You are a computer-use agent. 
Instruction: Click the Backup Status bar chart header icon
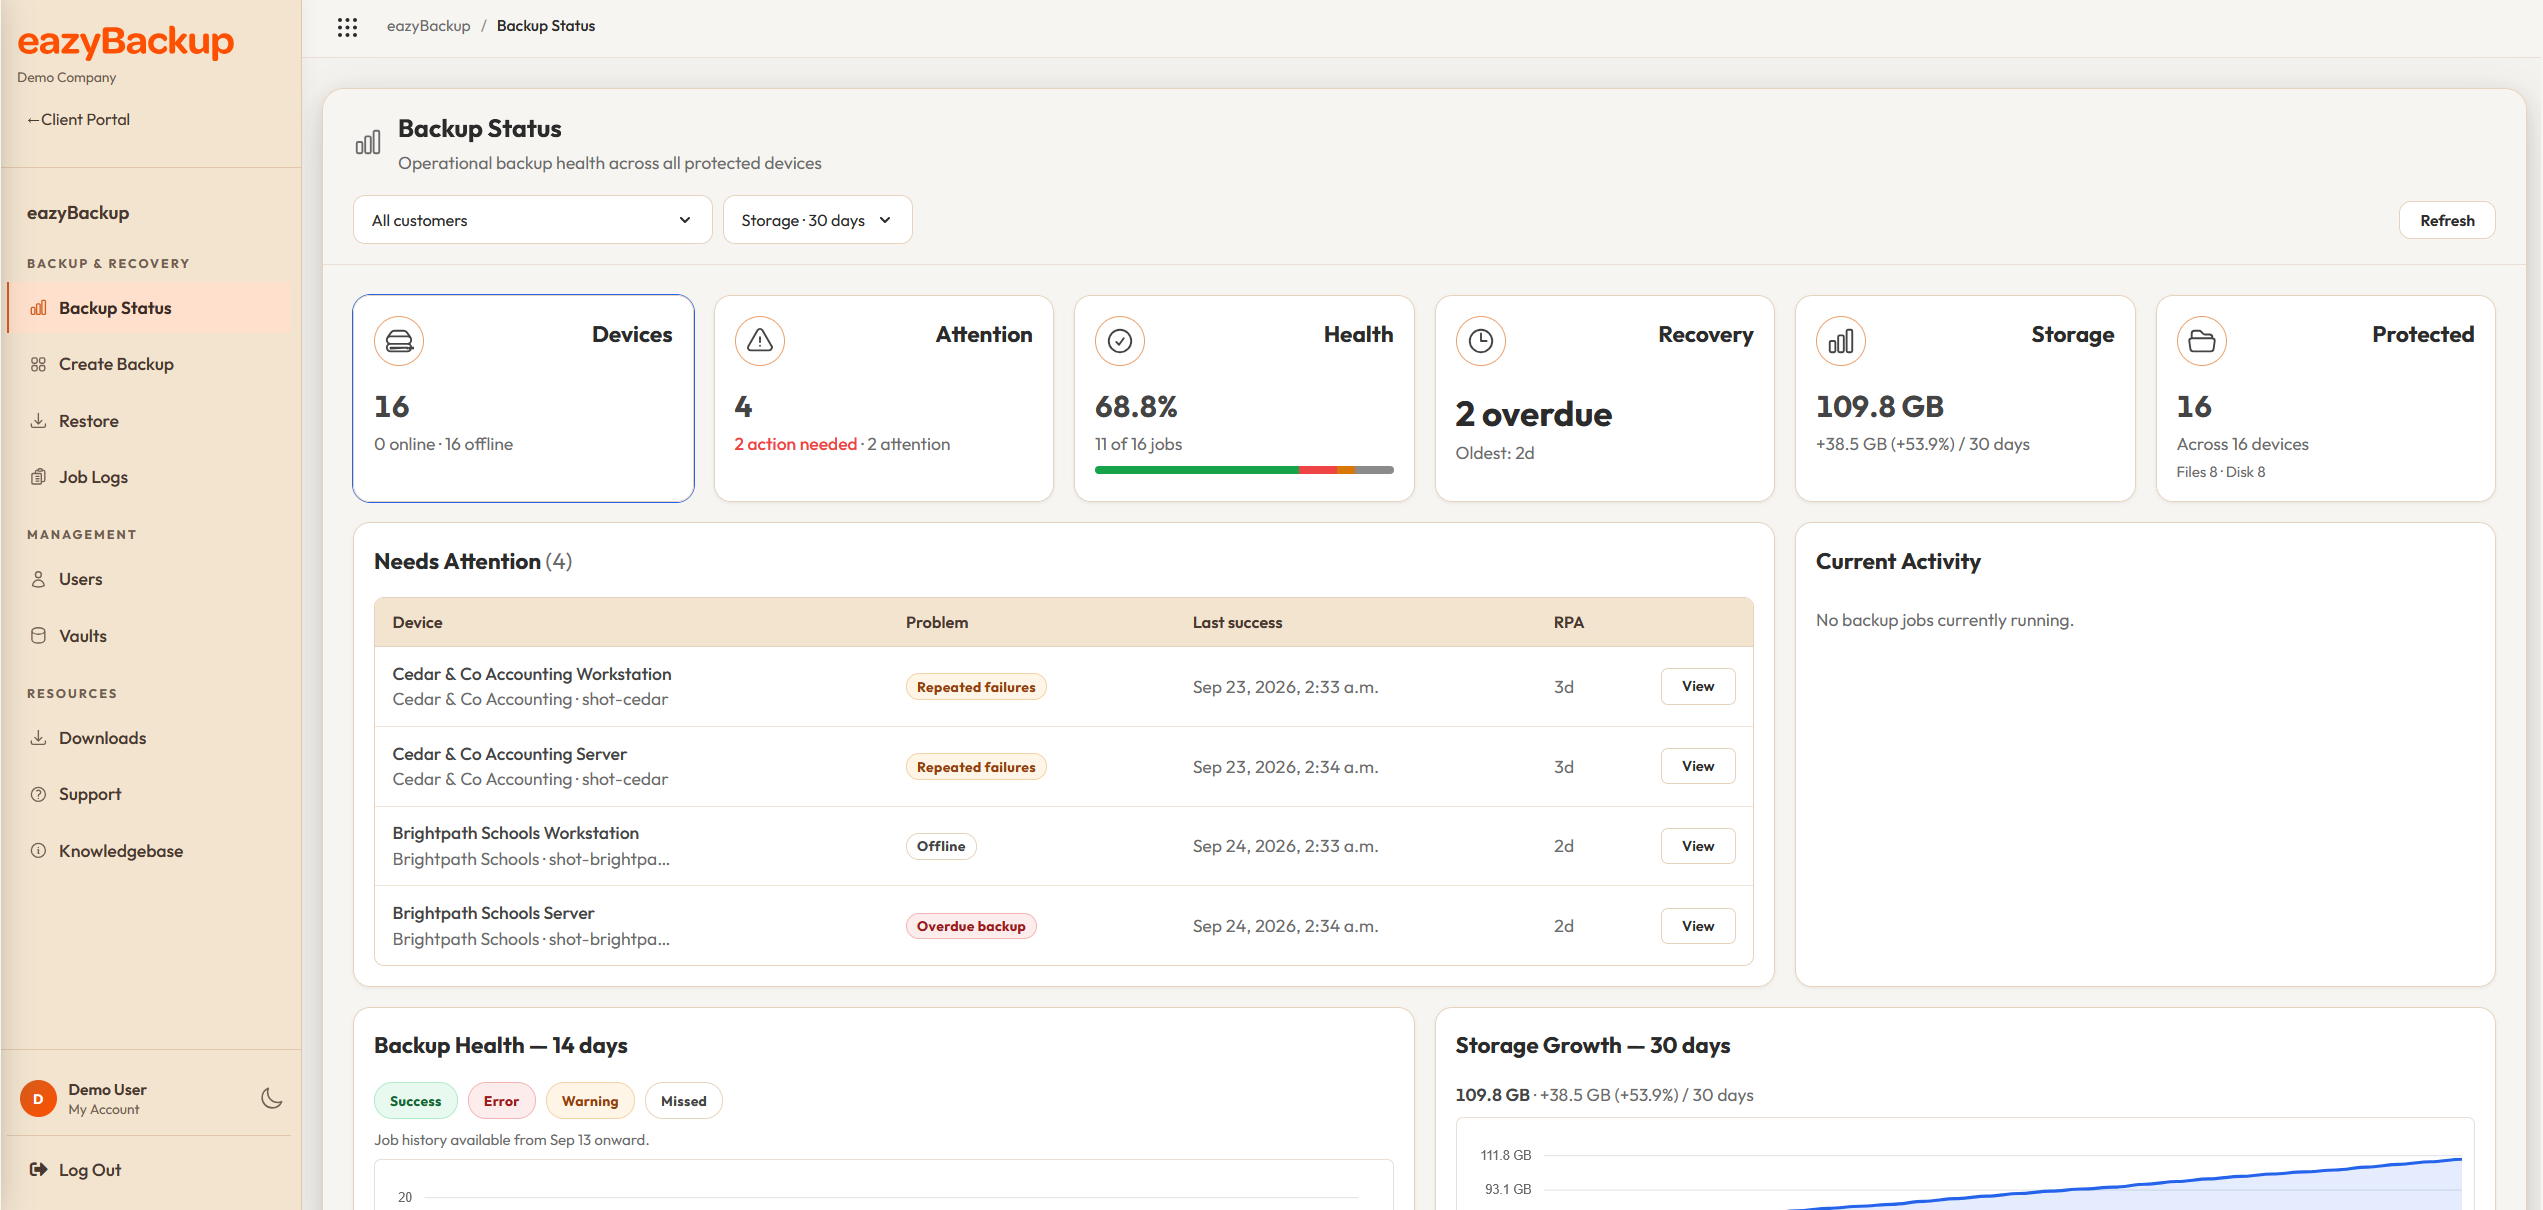pyautogui.click(x=368, y=143)
